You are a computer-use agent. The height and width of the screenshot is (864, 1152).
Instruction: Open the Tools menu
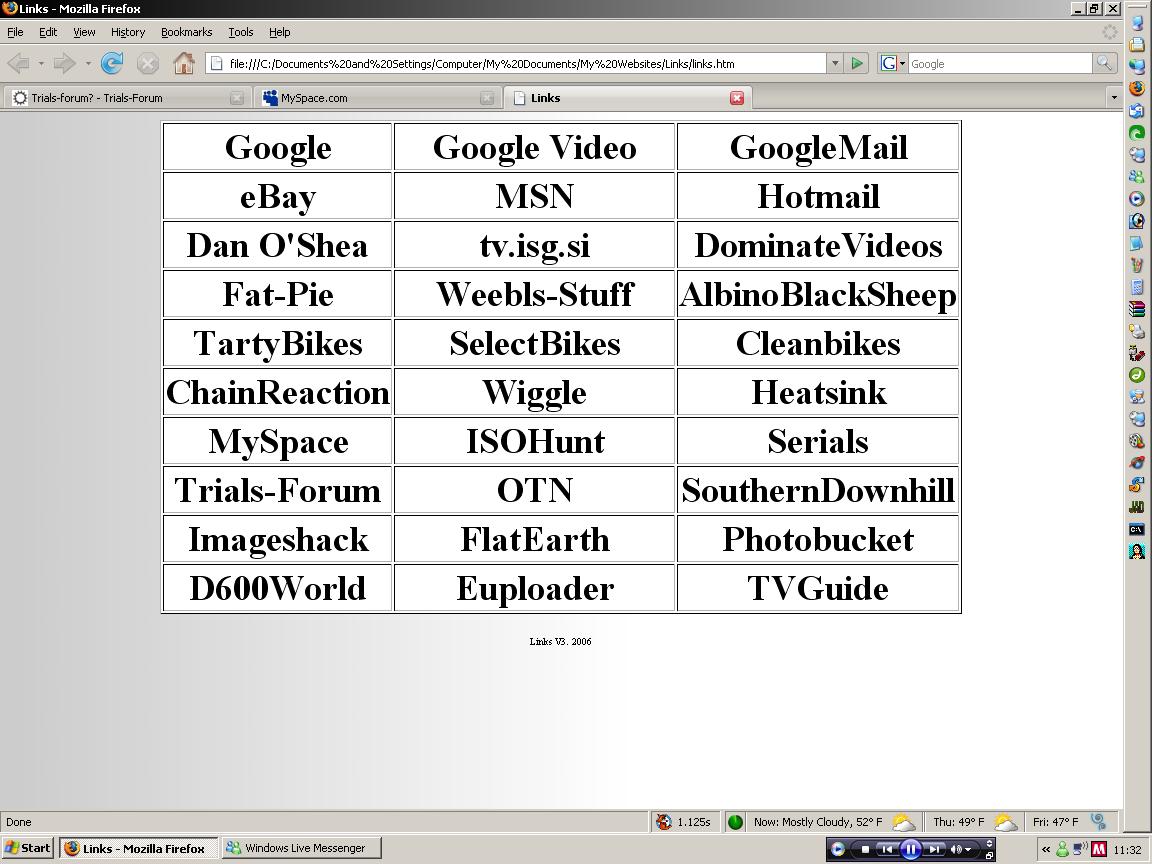[x=240, y=32]
